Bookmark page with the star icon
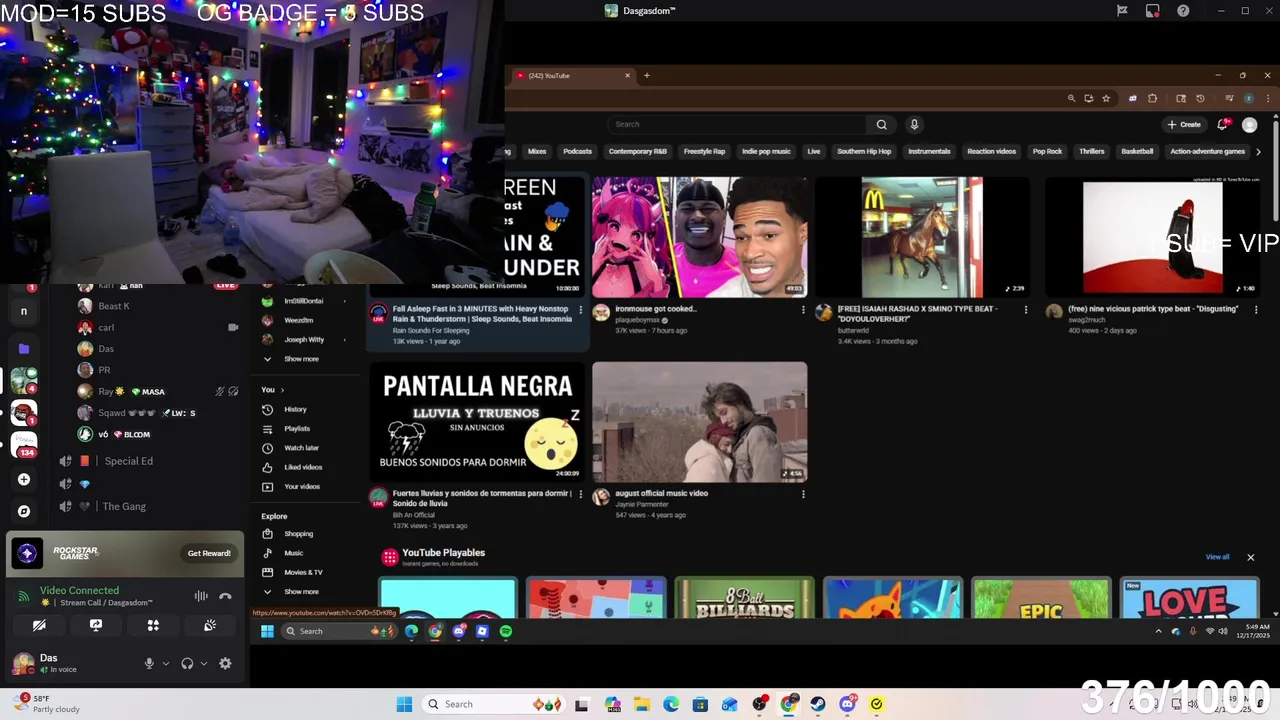The height and width of the screenshot is (720, 1280). pos(1106,99)
